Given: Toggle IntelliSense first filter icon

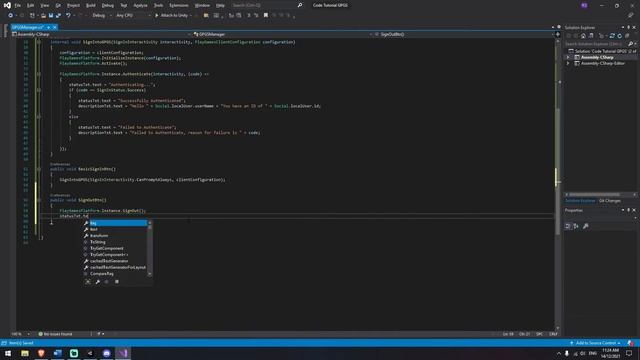Looking at the screenshot, I should (x=88, y=282).
